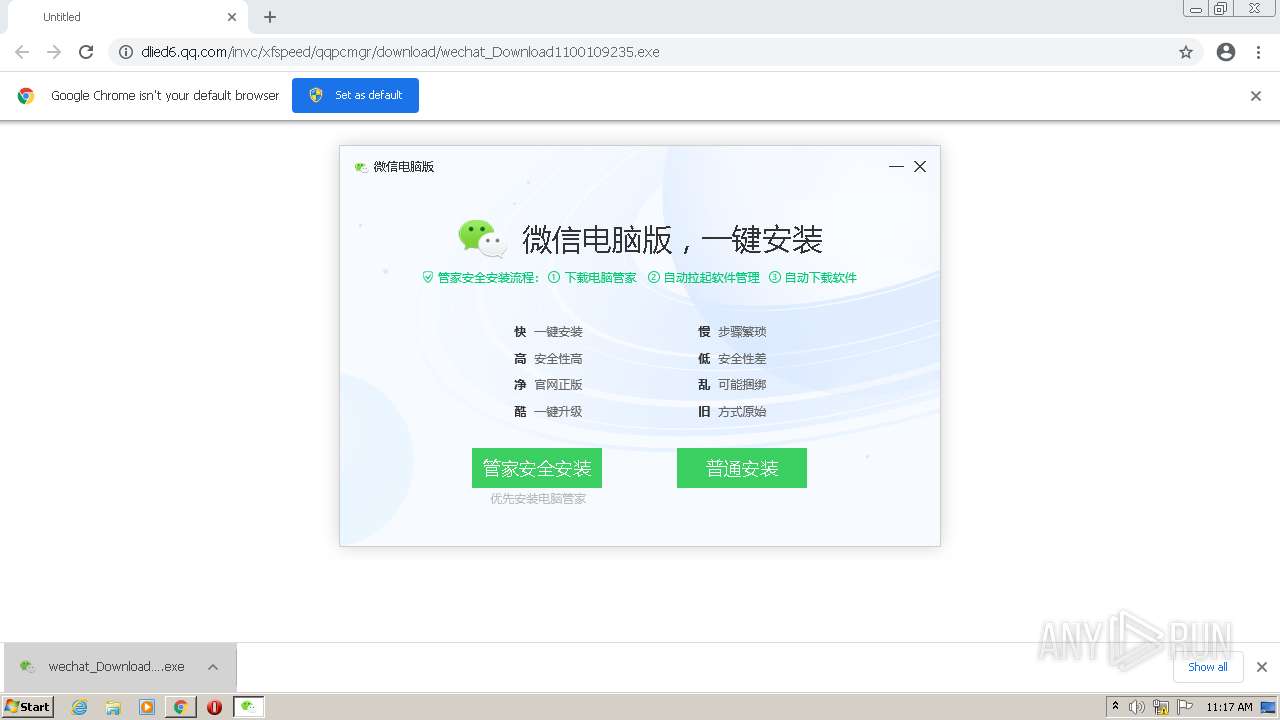Screen dimensions: 1280x720
Task: View site information icon in address bar
Action: pos(126,52)
